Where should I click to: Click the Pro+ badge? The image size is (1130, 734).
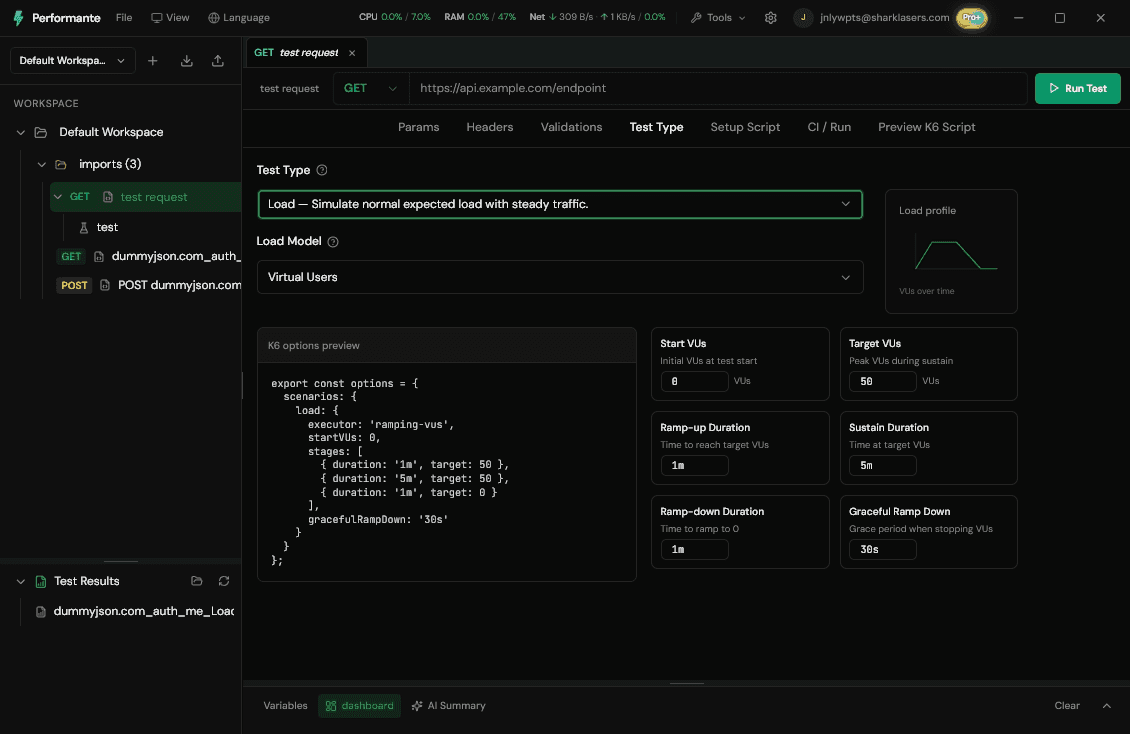point(971,17)
